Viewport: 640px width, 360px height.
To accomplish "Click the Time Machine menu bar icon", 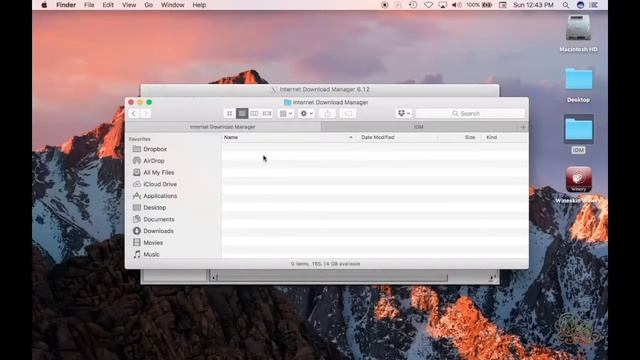I will 413,5.
